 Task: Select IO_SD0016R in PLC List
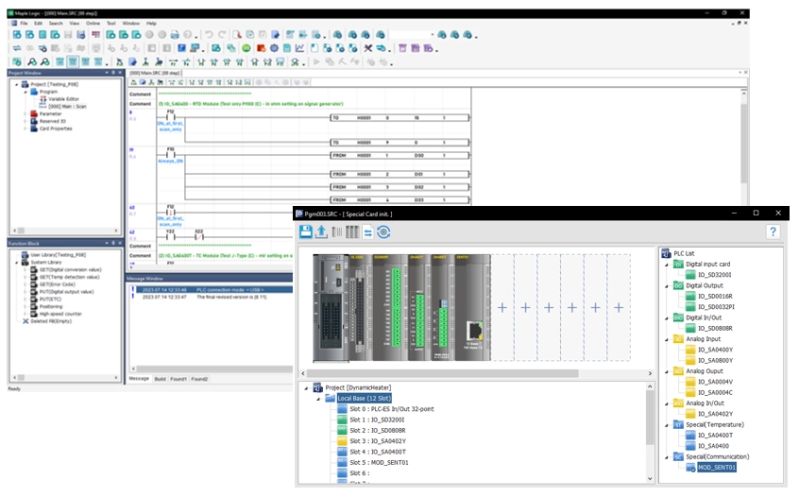[x=715, y=296]
